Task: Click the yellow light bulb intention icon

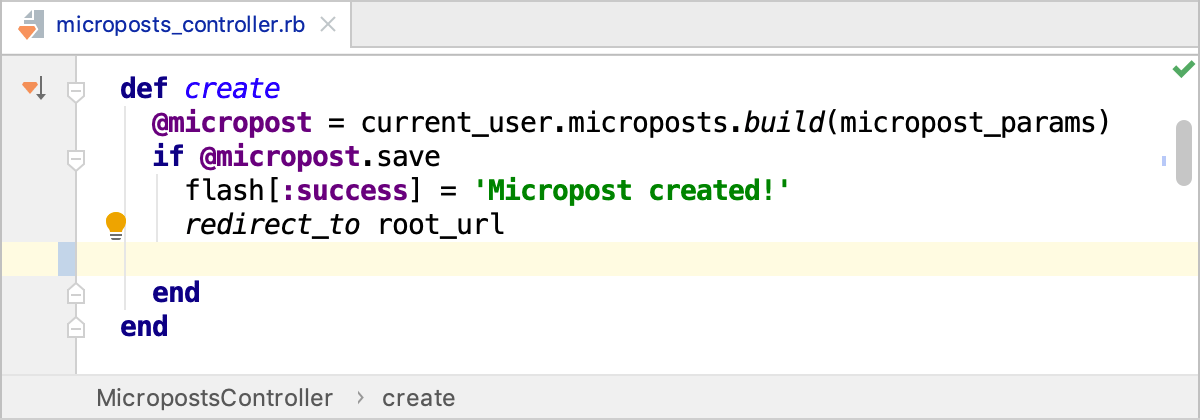Action: (x=116, y=225)
